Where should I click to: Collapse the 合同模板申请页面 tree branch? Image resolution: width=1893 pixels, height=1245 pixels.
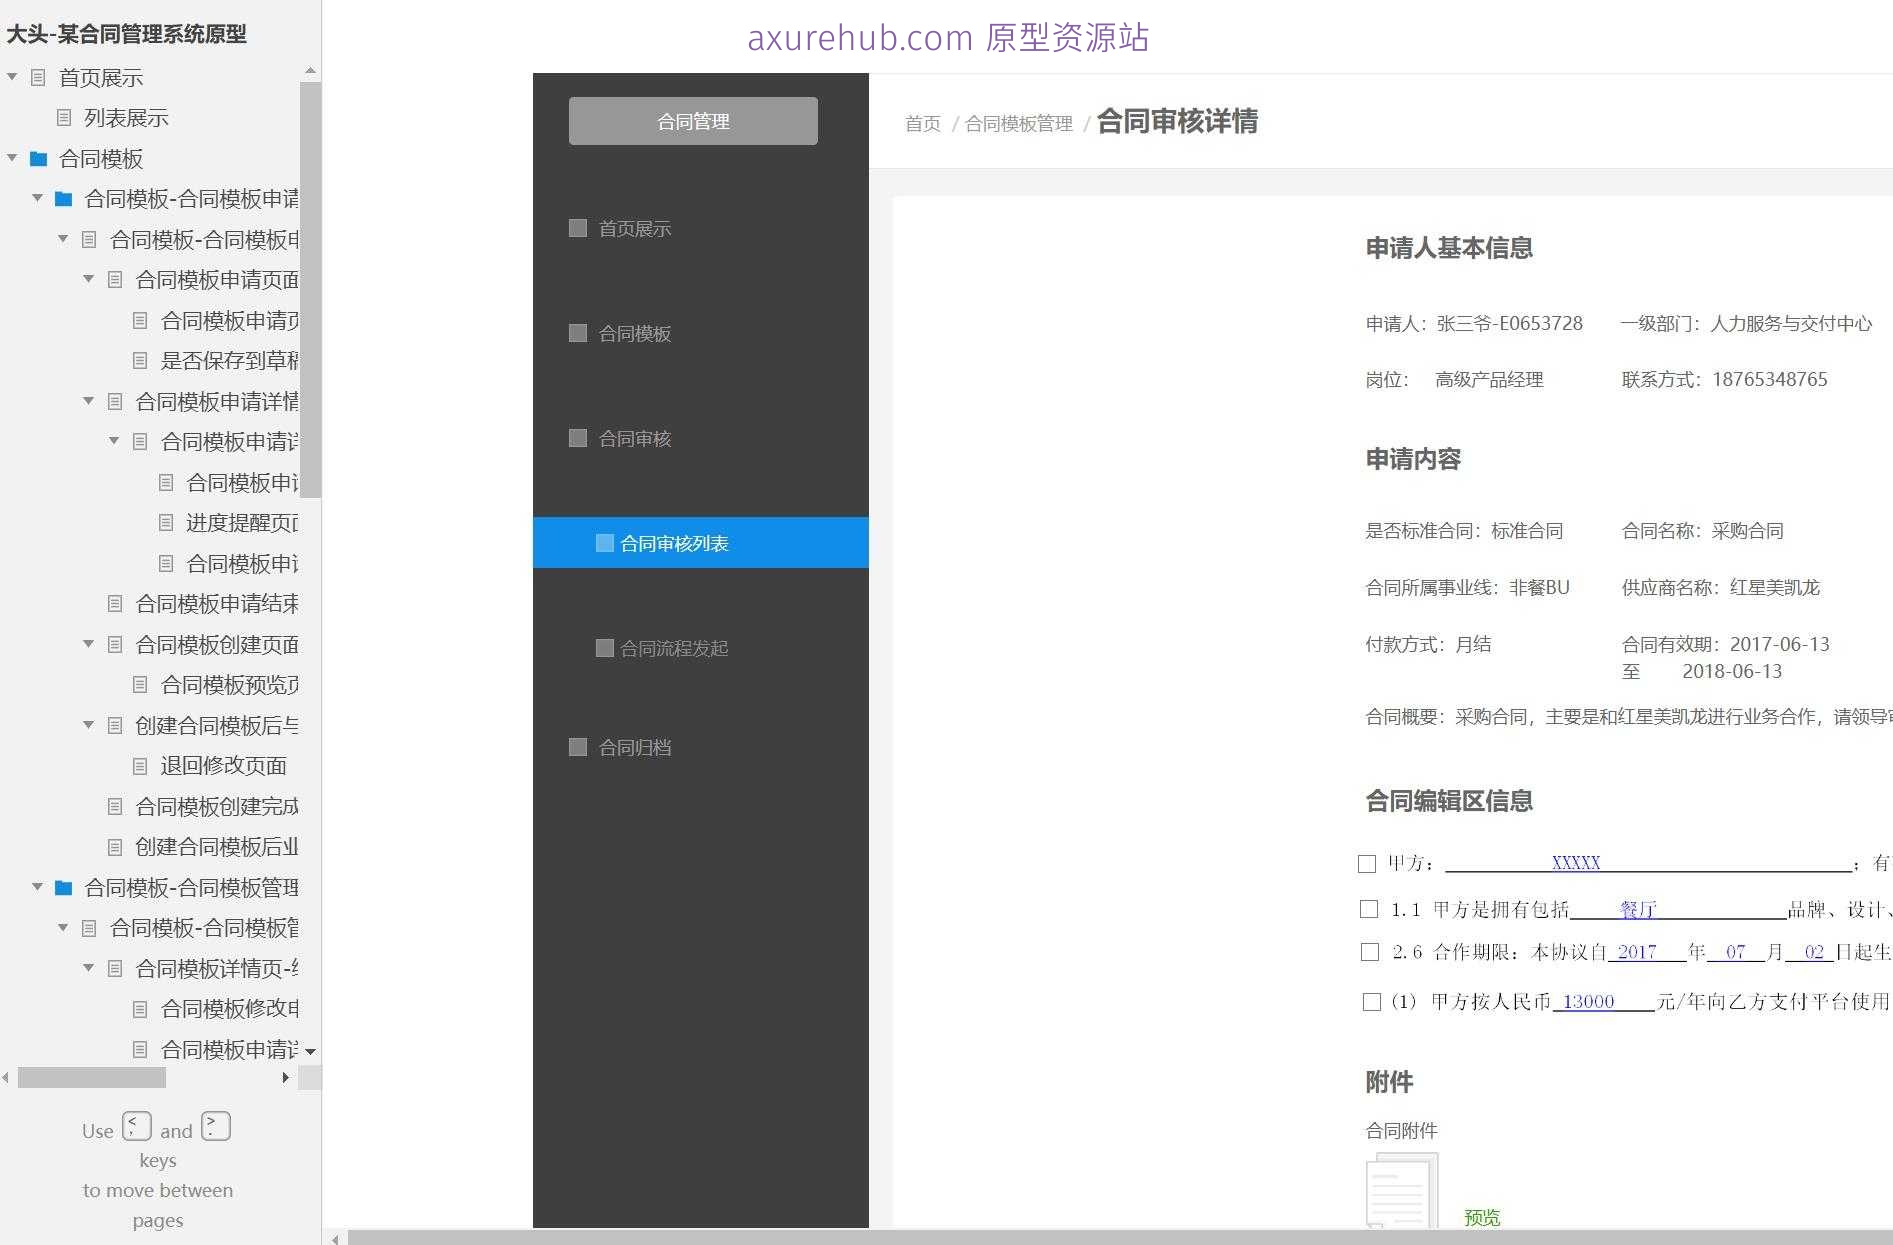pyautogui.click(x=88, y=279)
